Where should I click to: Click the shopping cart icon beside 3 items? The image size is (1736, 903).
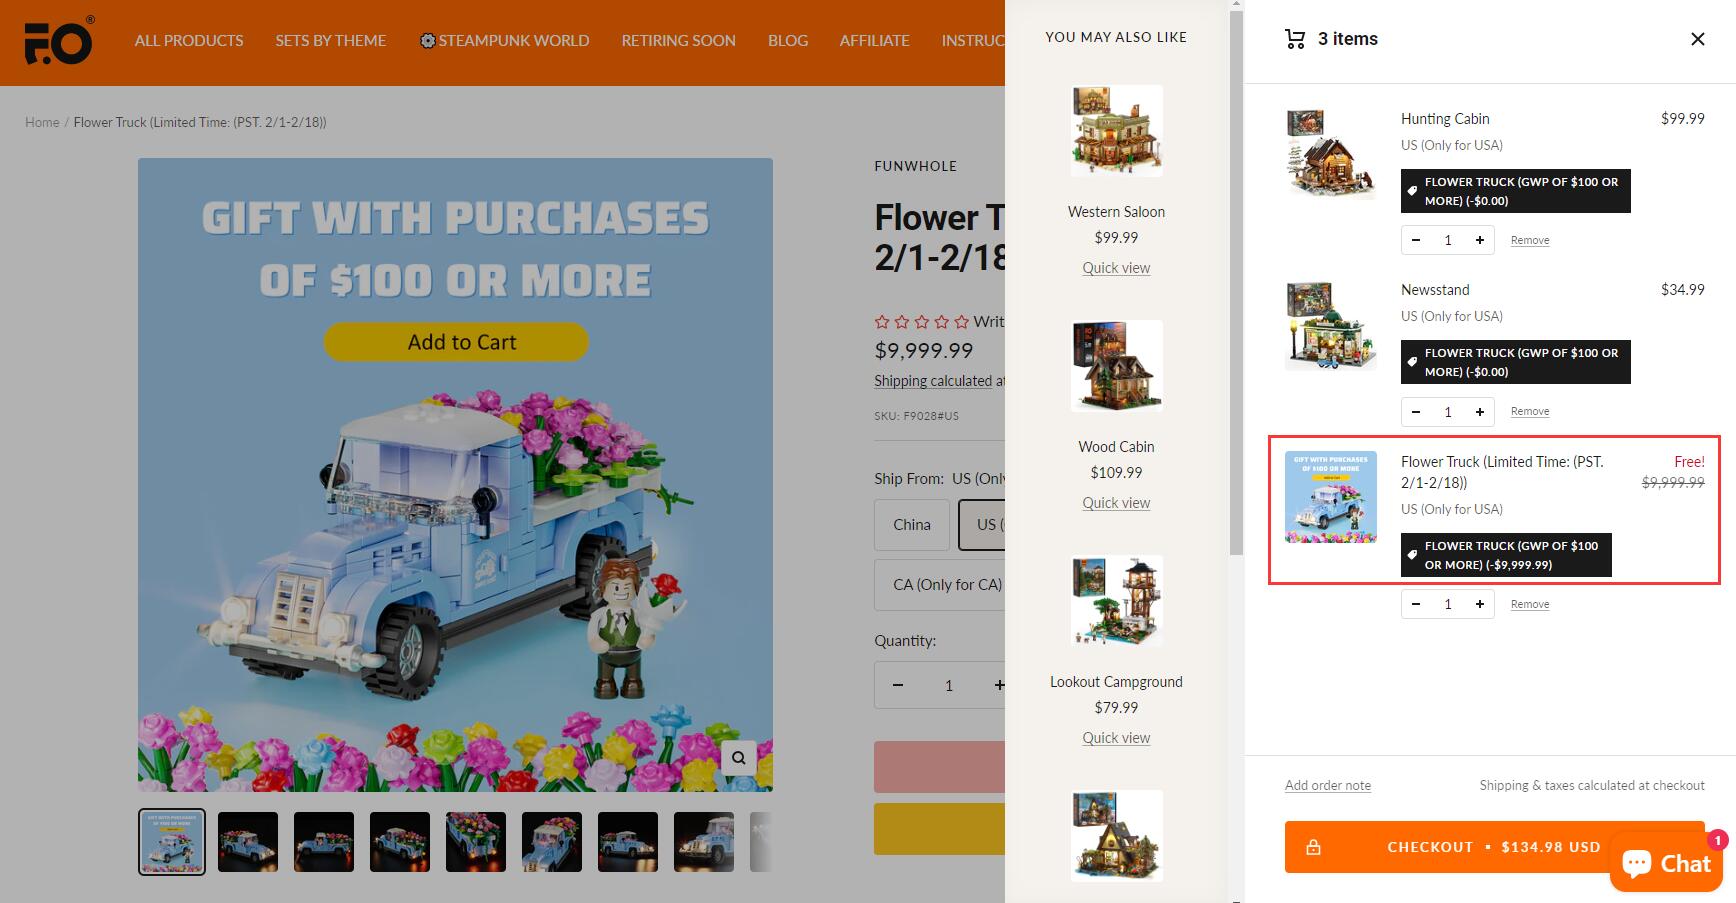pos(1295,39)
